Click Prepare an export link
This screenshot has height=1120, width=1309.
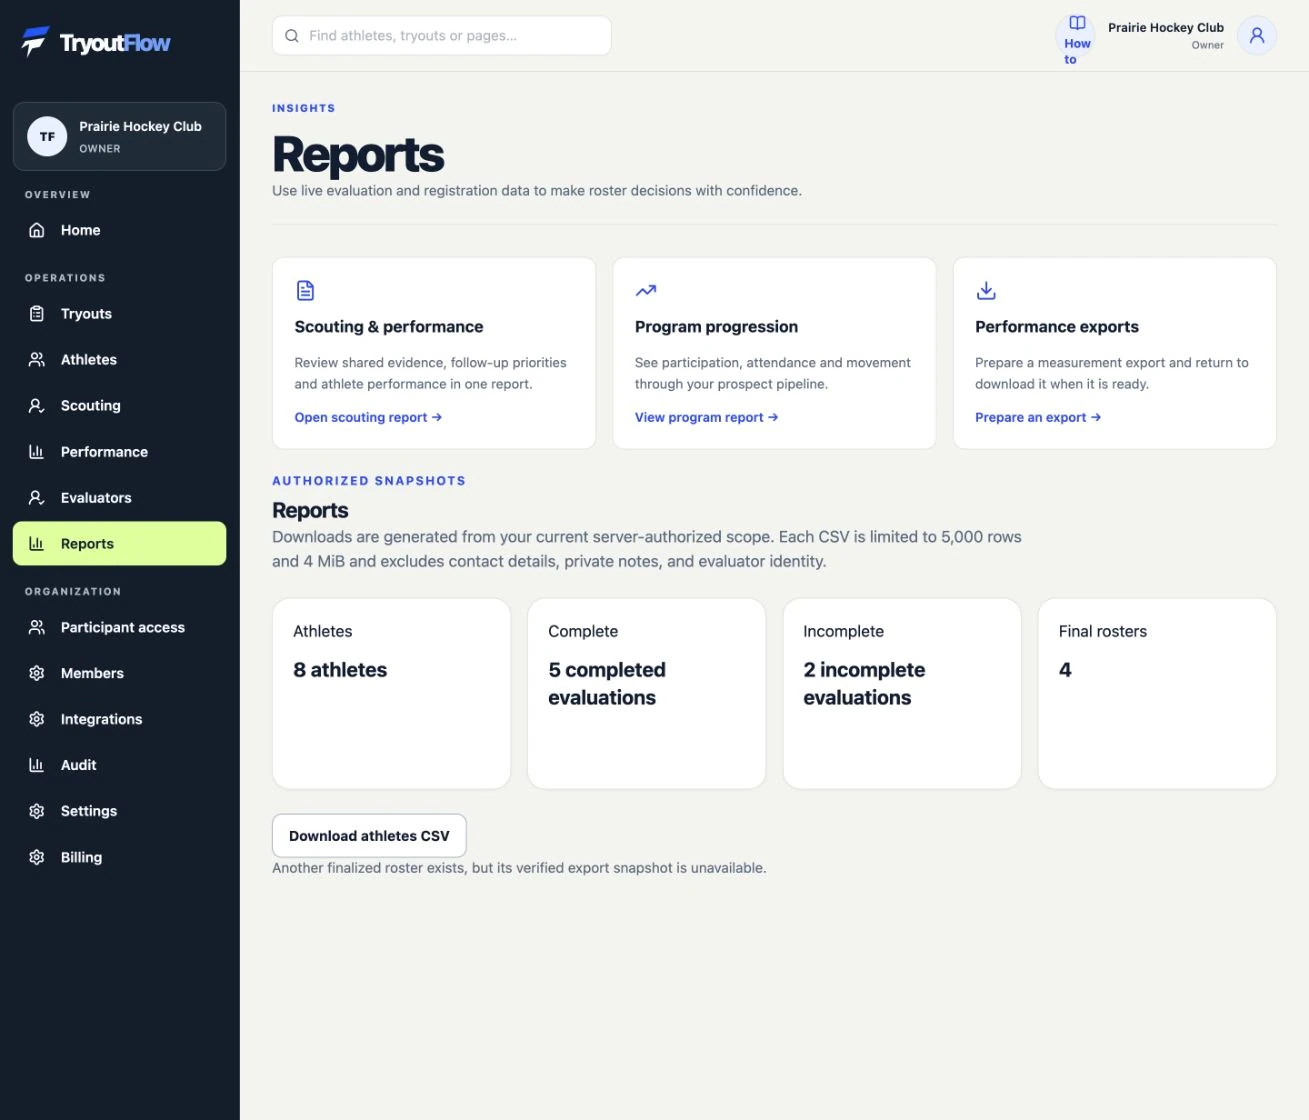coord(1038,418)
